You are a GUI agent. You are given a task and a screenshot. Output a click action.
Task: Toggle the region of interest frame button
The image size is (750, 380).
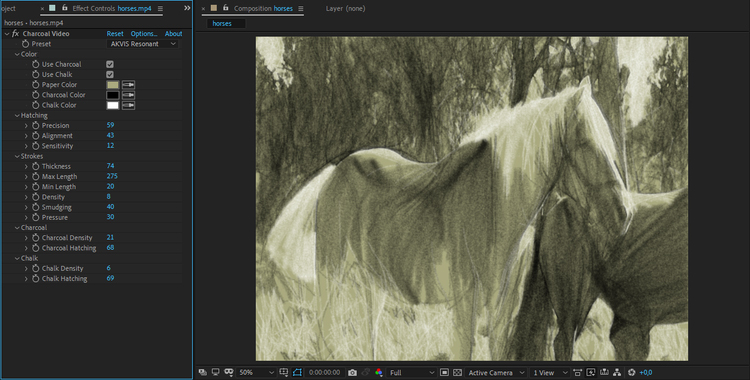click(444, 372)
